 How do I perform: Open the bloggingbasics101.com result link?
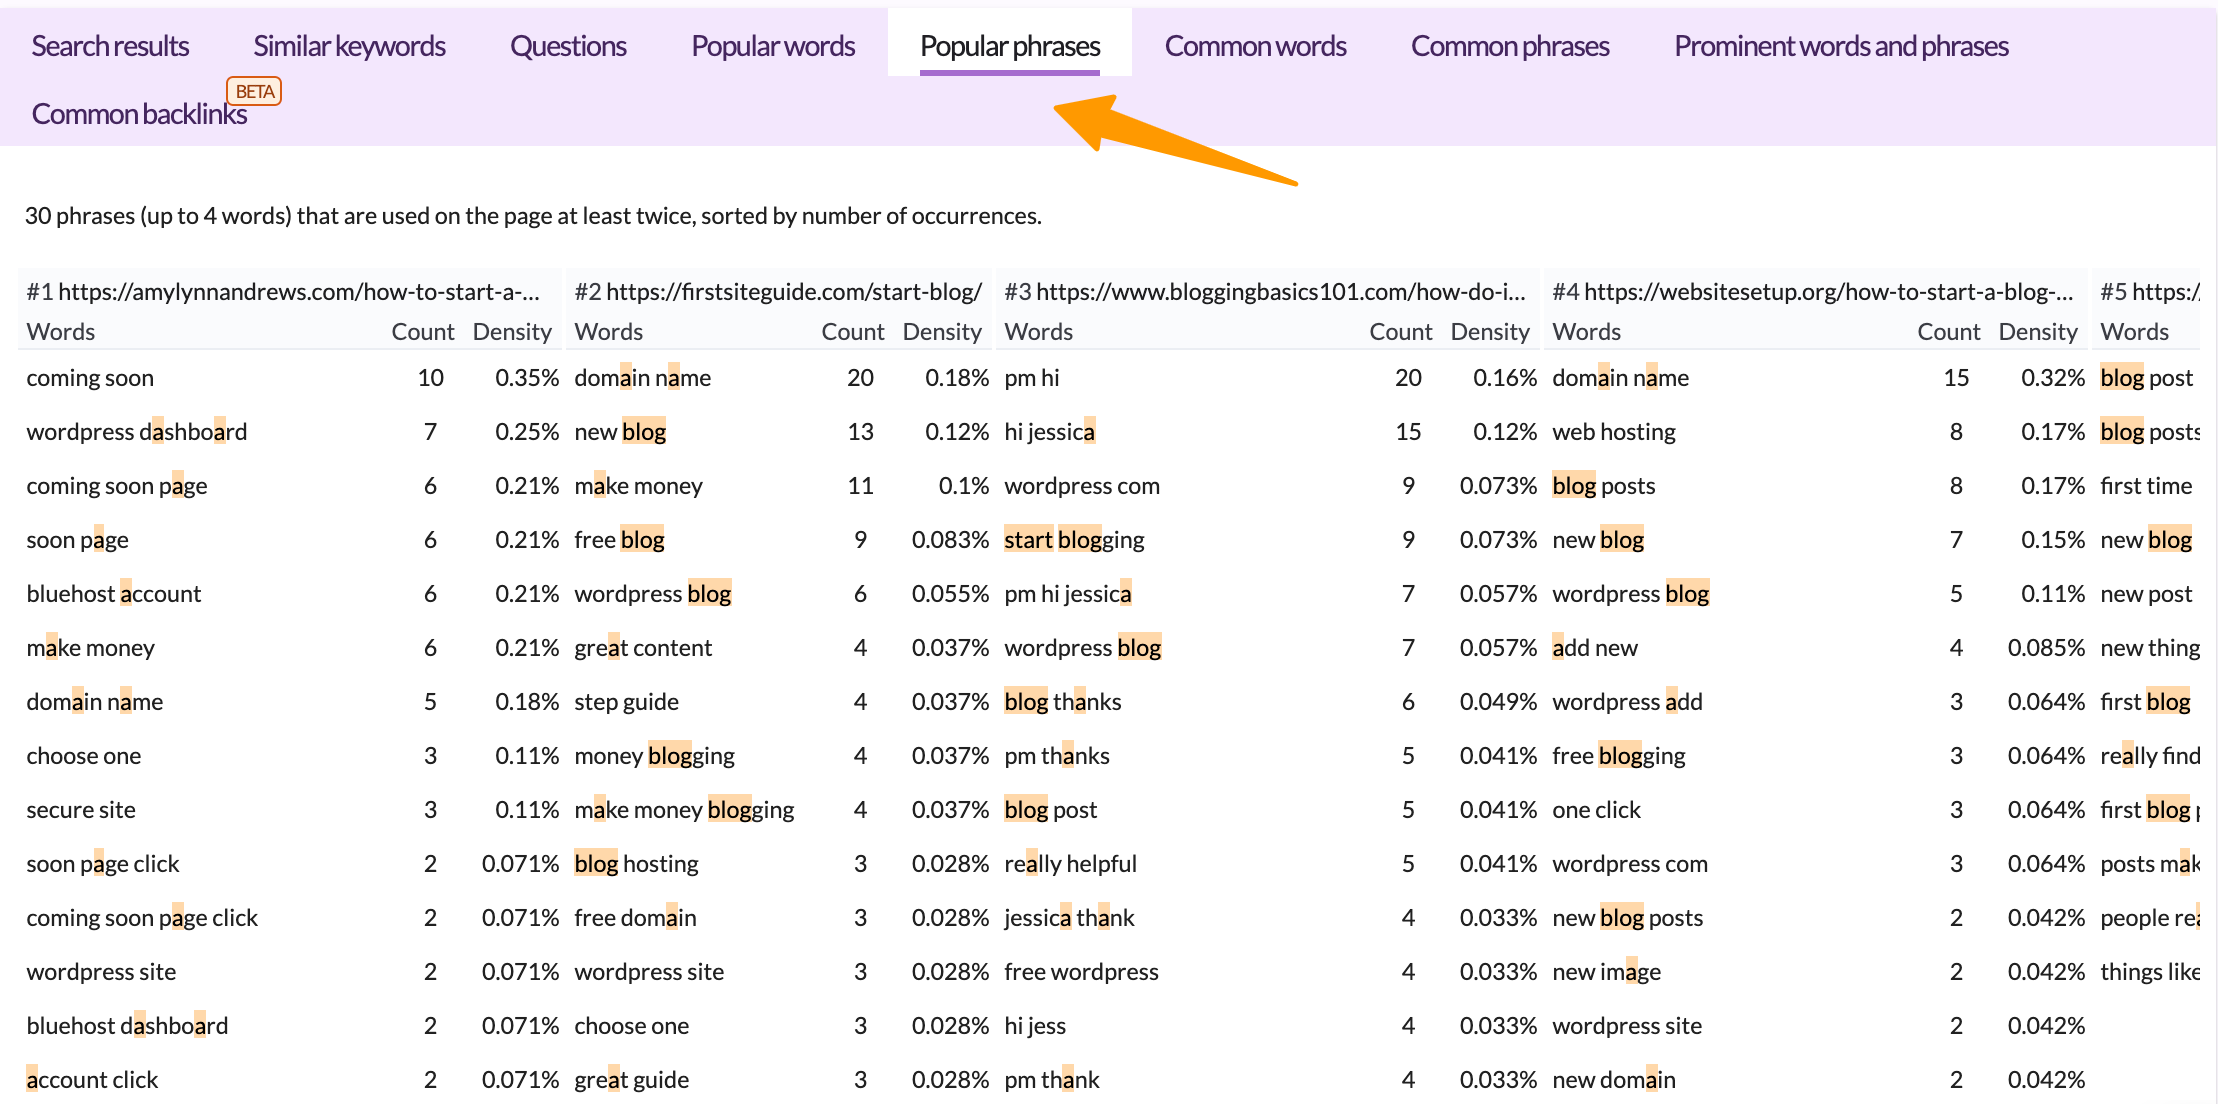point(1280,292)
